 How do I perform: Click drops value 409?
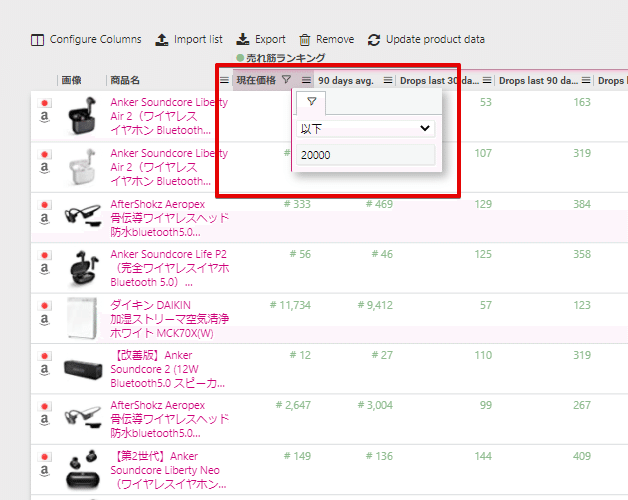click(582, 456)
